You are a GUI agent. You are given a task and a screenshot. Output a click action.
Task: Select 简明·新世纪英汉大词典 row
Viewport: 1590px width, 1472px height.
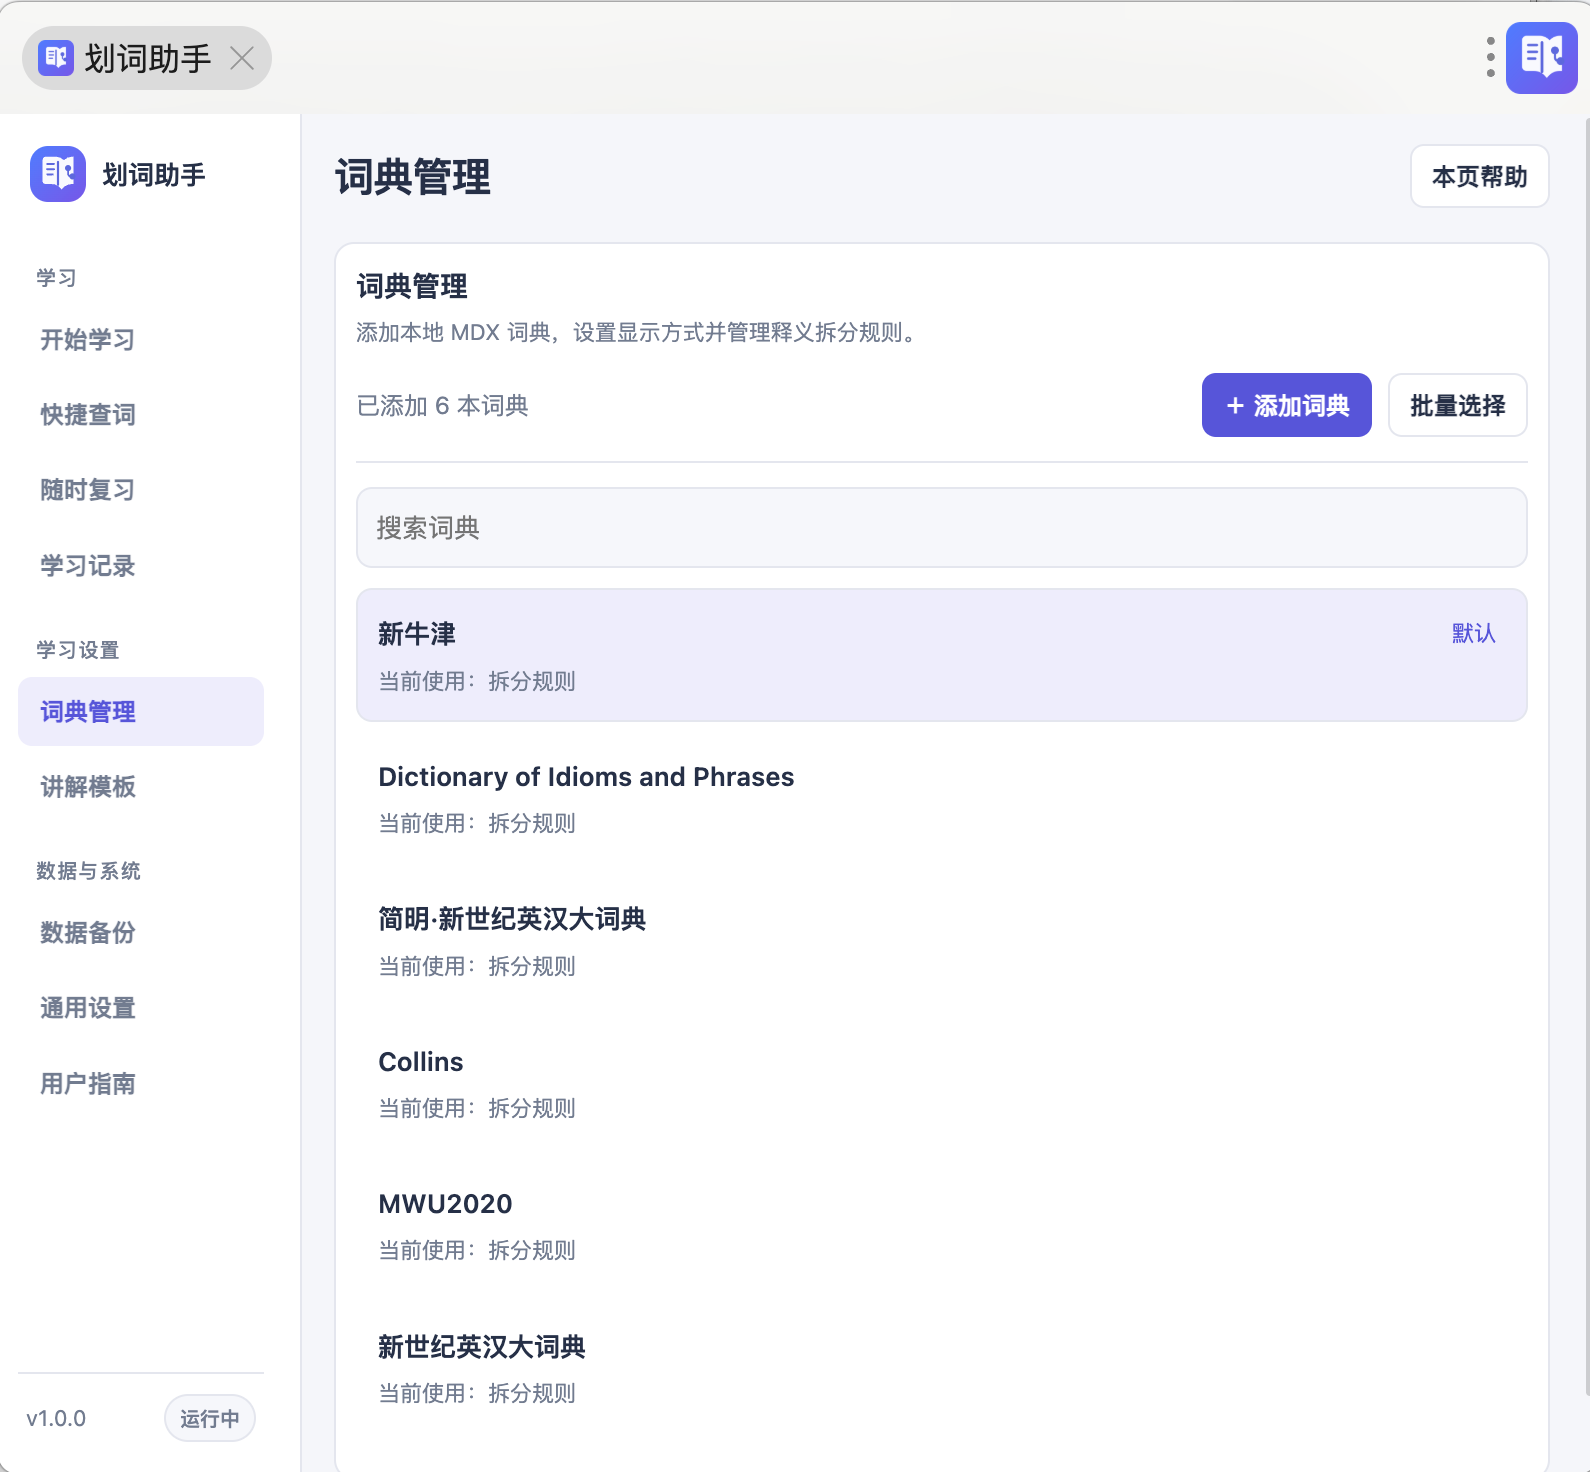[x=942, y=941]
